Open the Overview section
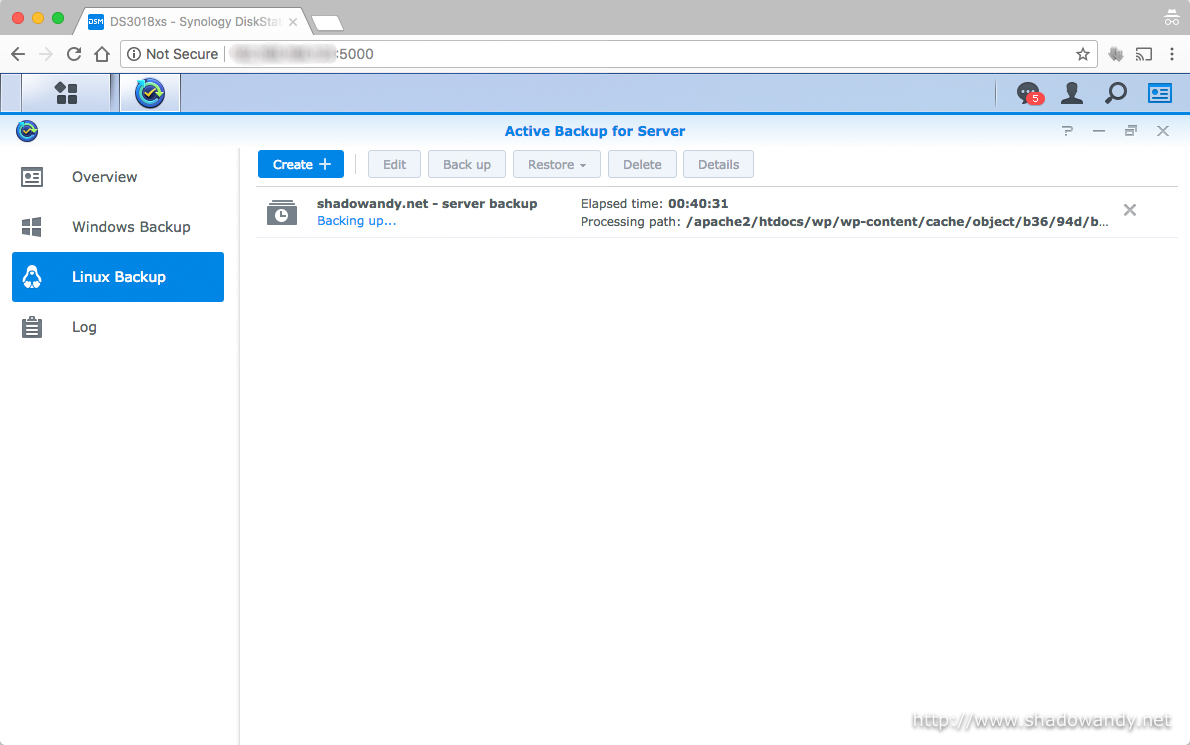This screenshot has height=745, width=1190. 118,177
